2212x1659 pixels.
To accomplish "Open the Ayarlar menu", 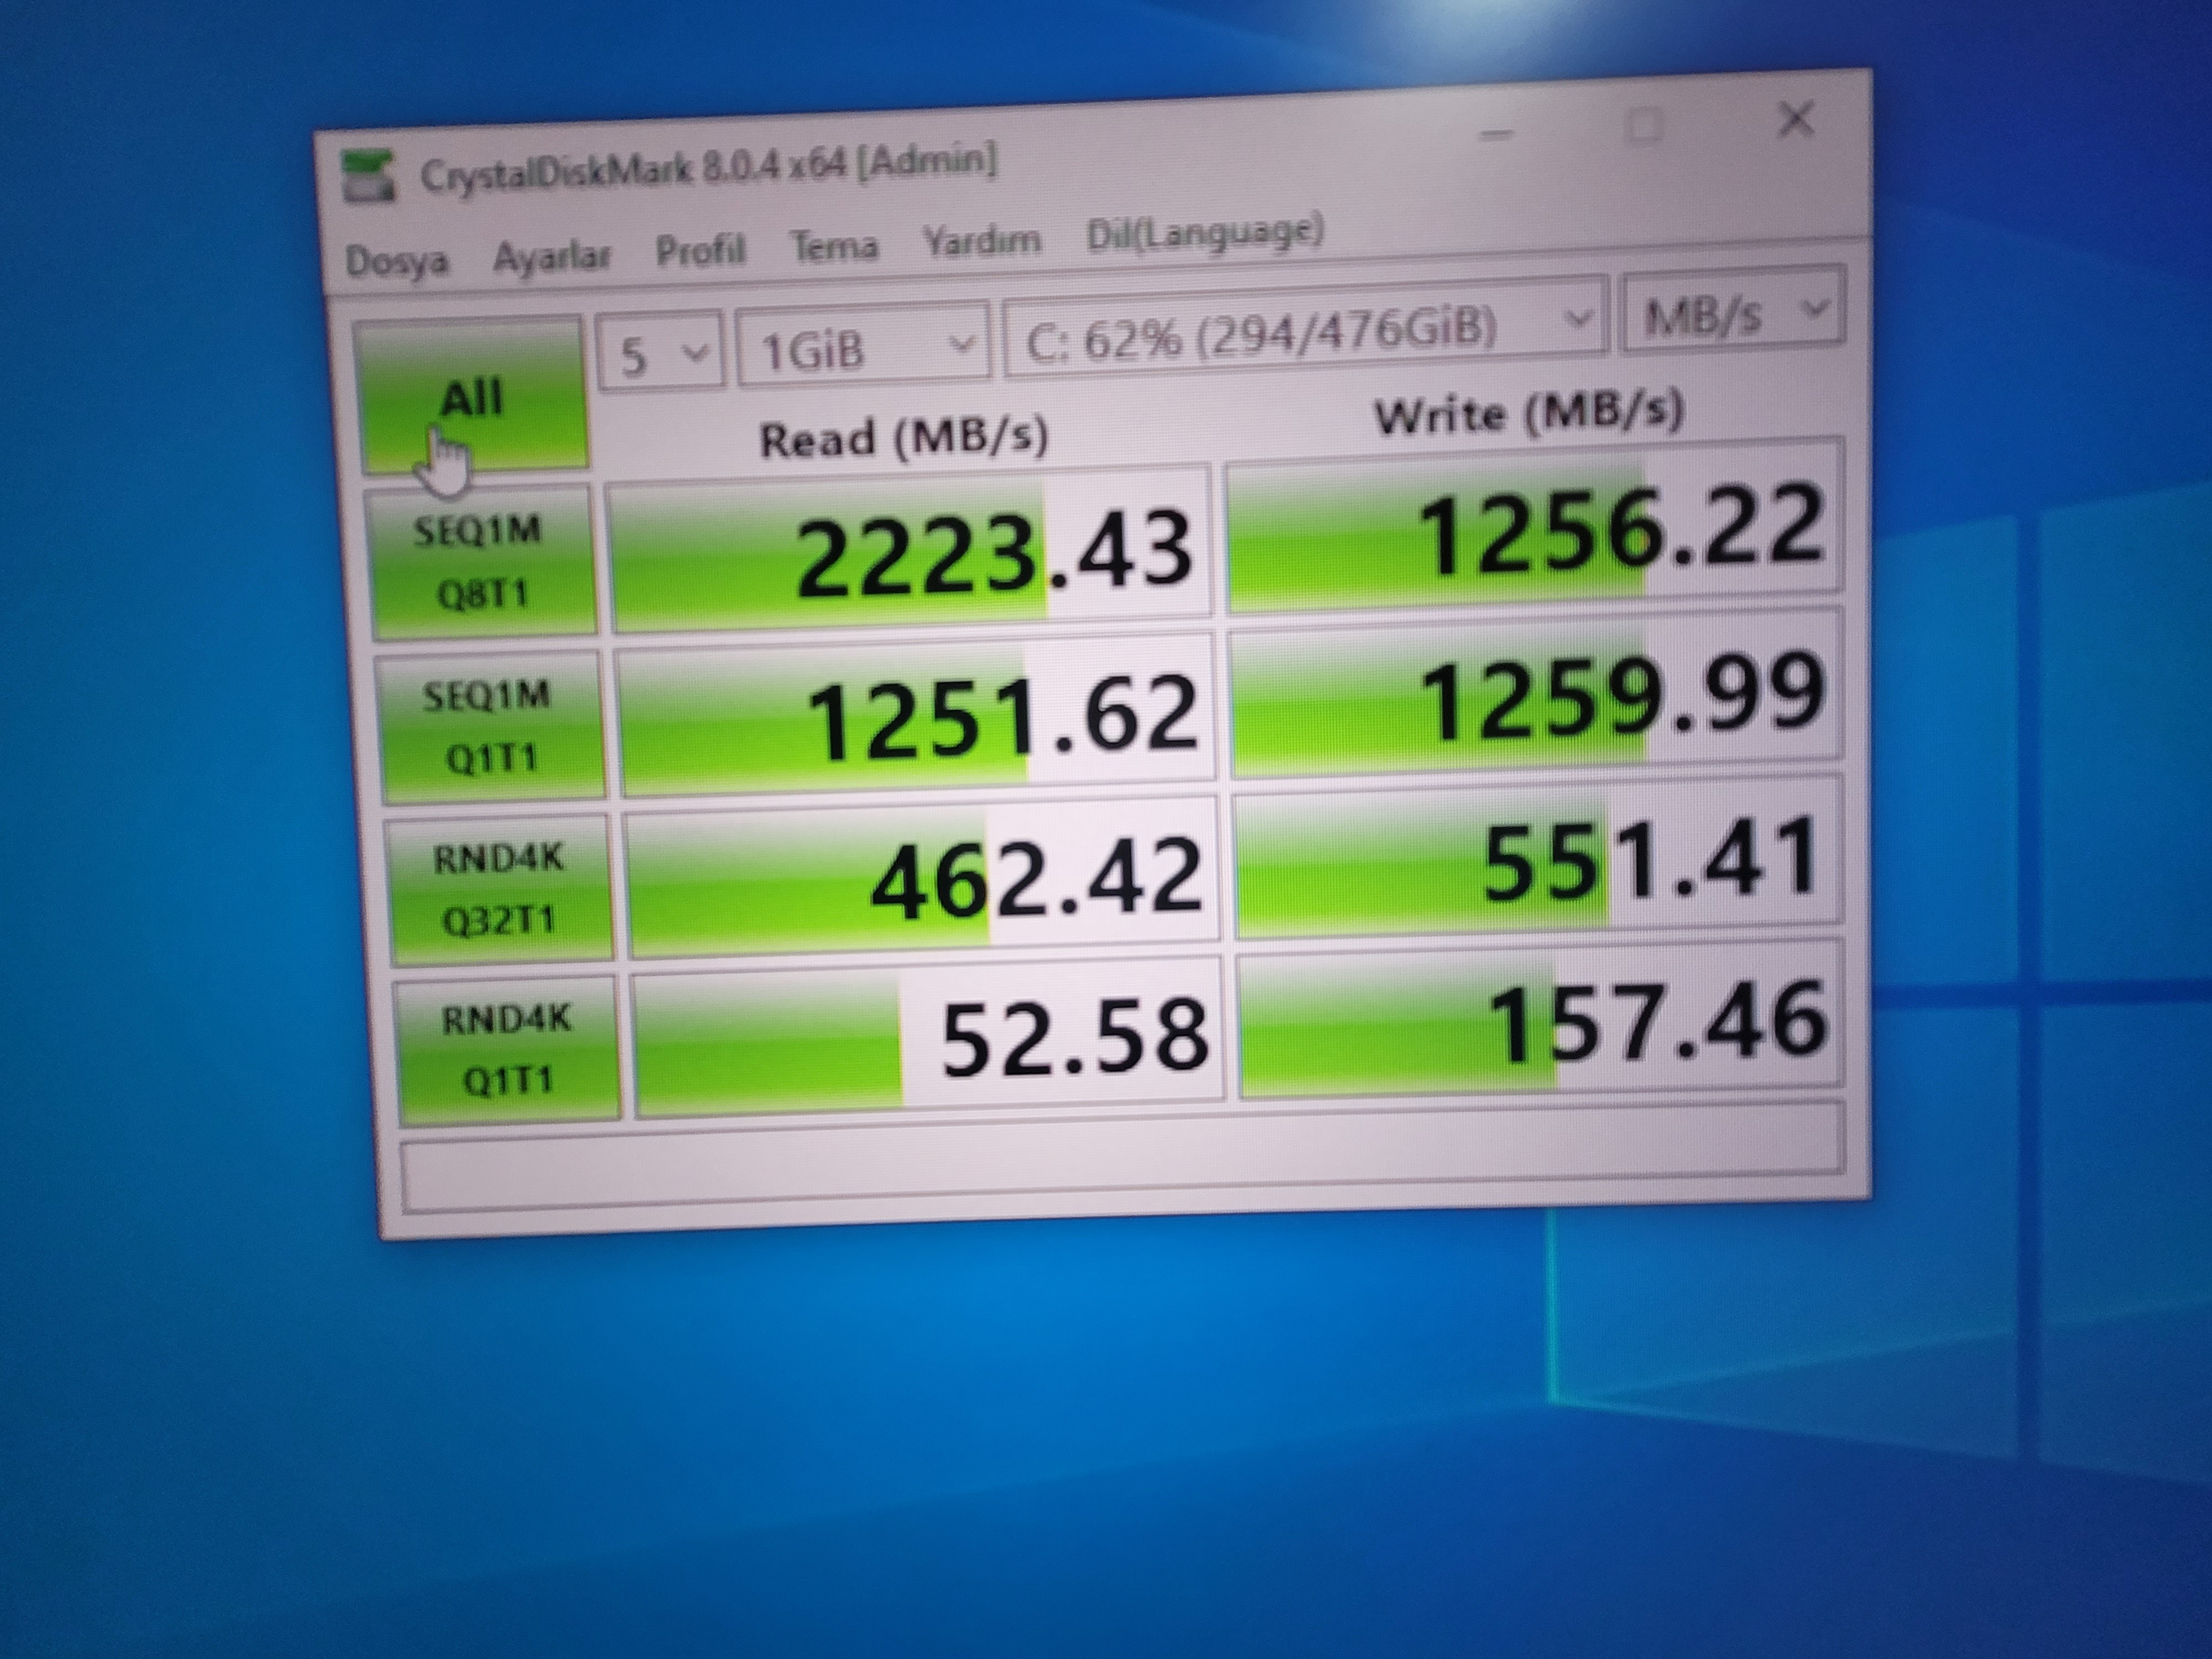I will coord(551,256).
